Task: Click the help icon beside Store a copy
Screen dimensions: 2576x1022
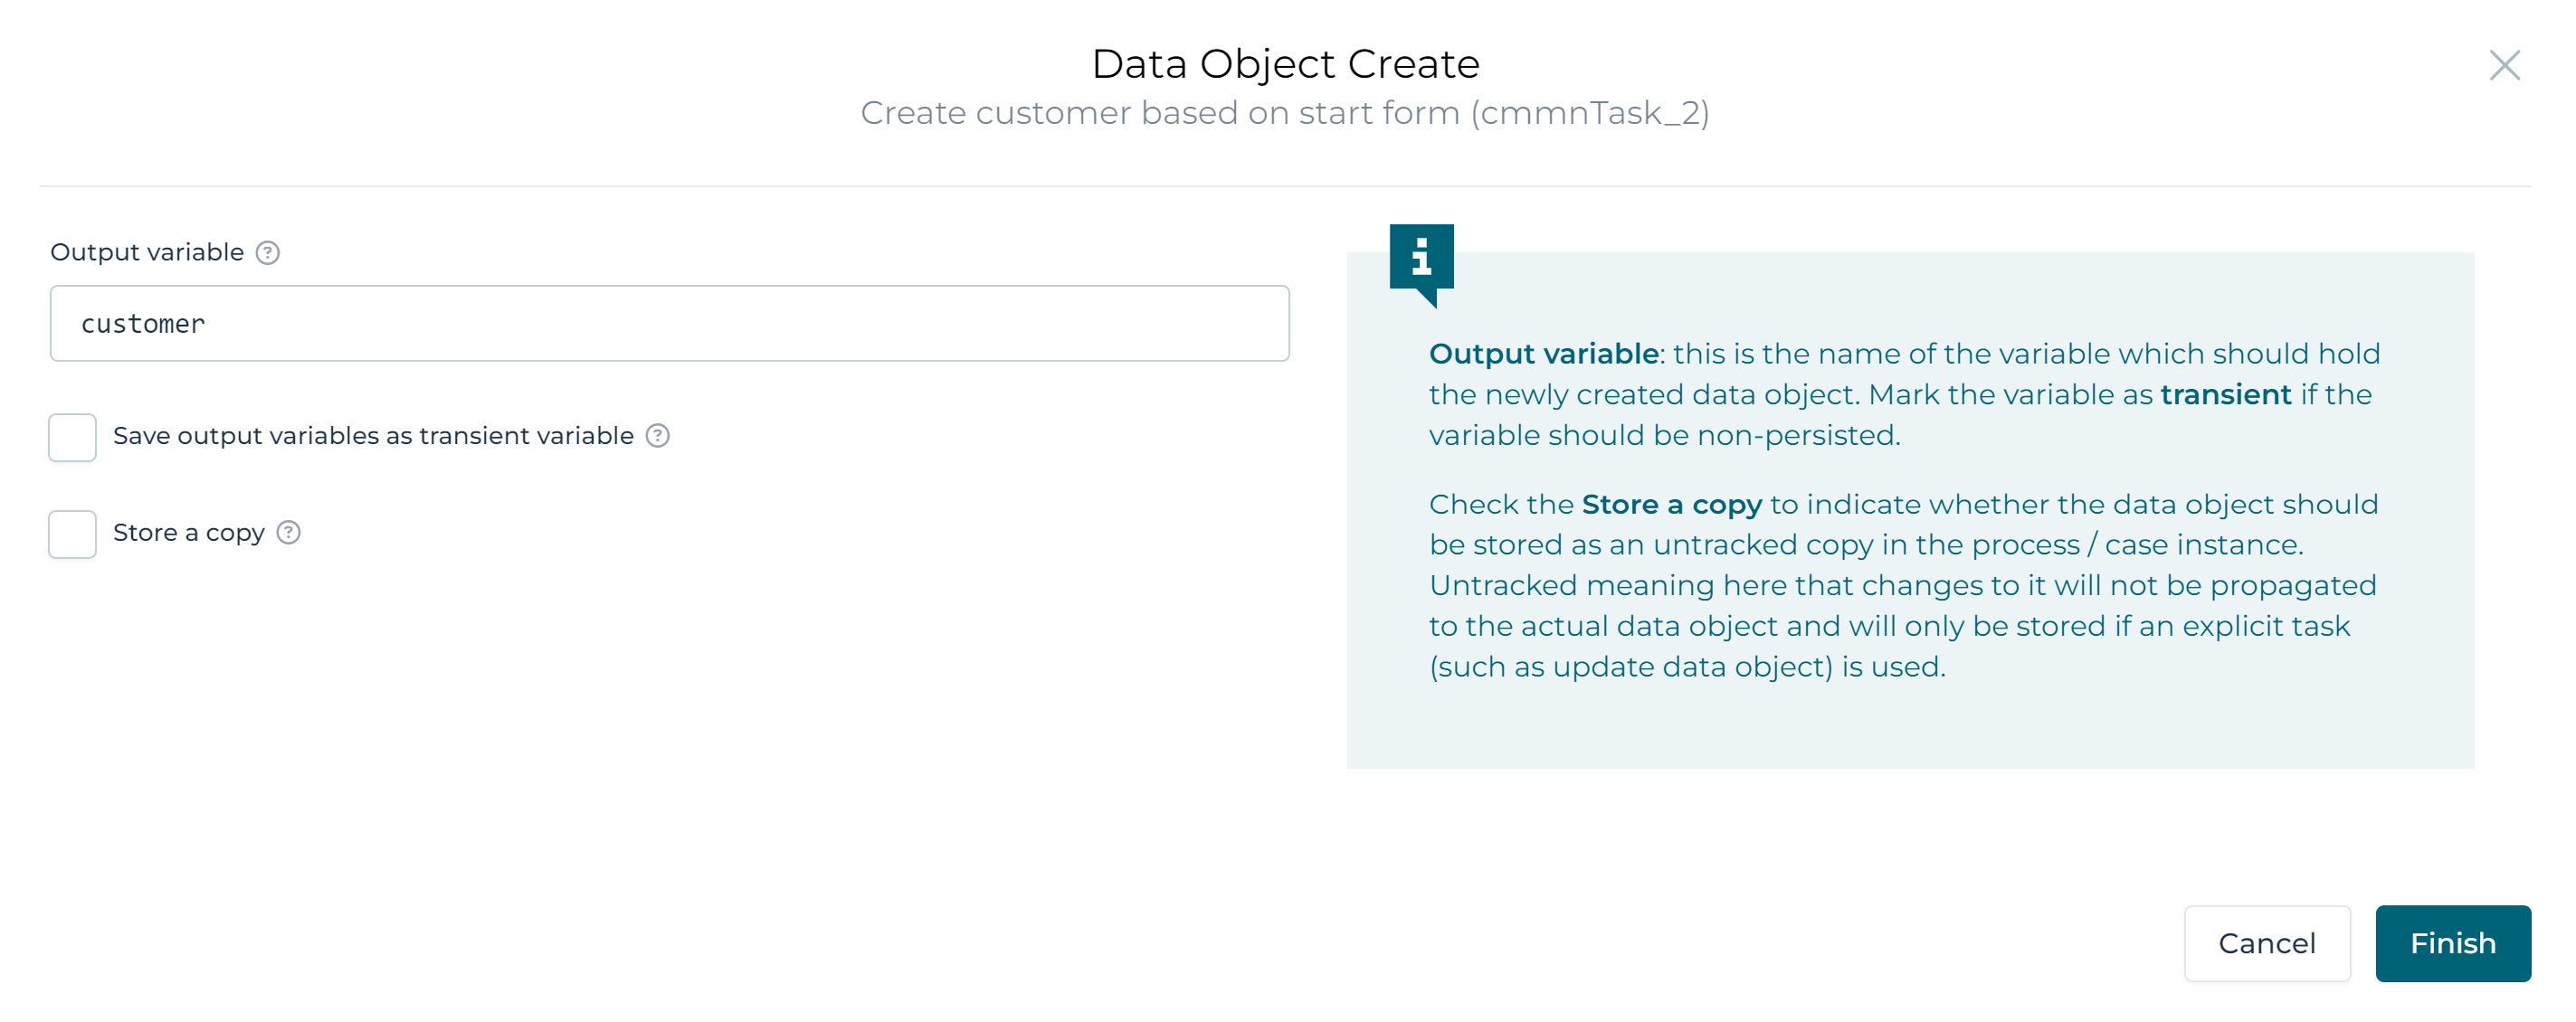Action: click(288, 533)
